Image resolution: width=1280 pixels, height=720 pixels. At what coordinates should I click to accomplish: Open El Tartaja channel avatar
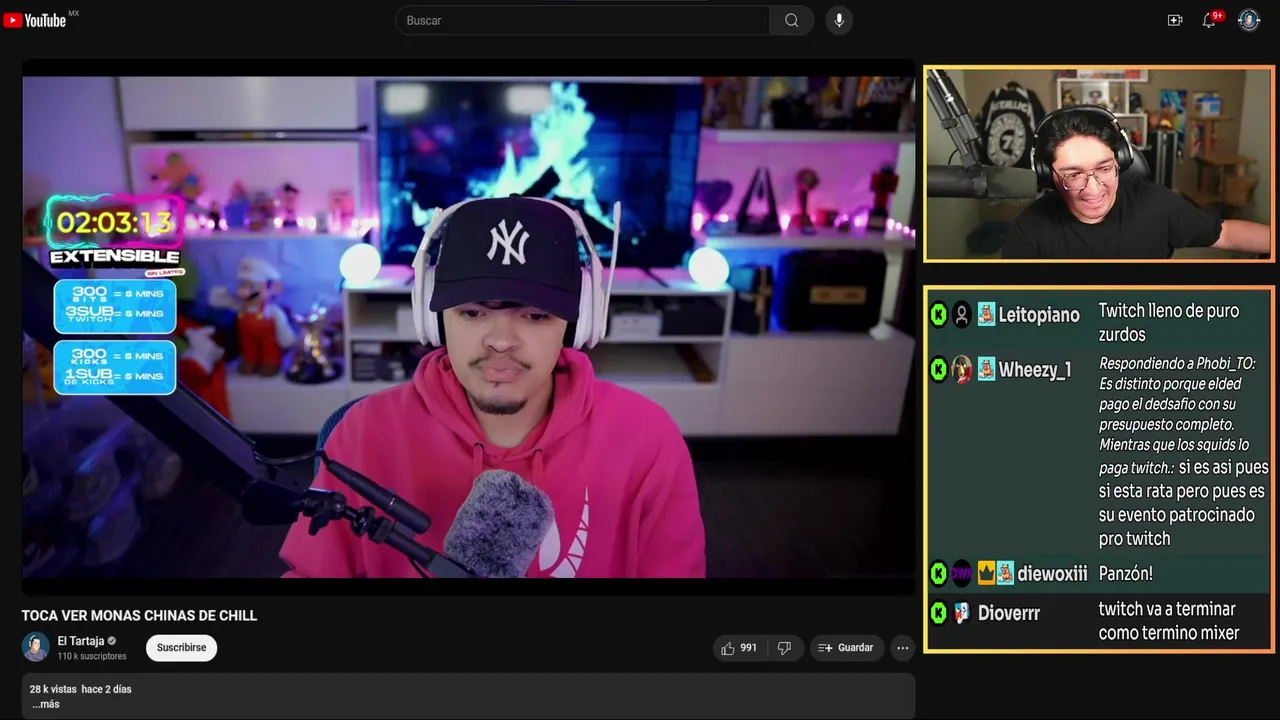coord(36,647)
